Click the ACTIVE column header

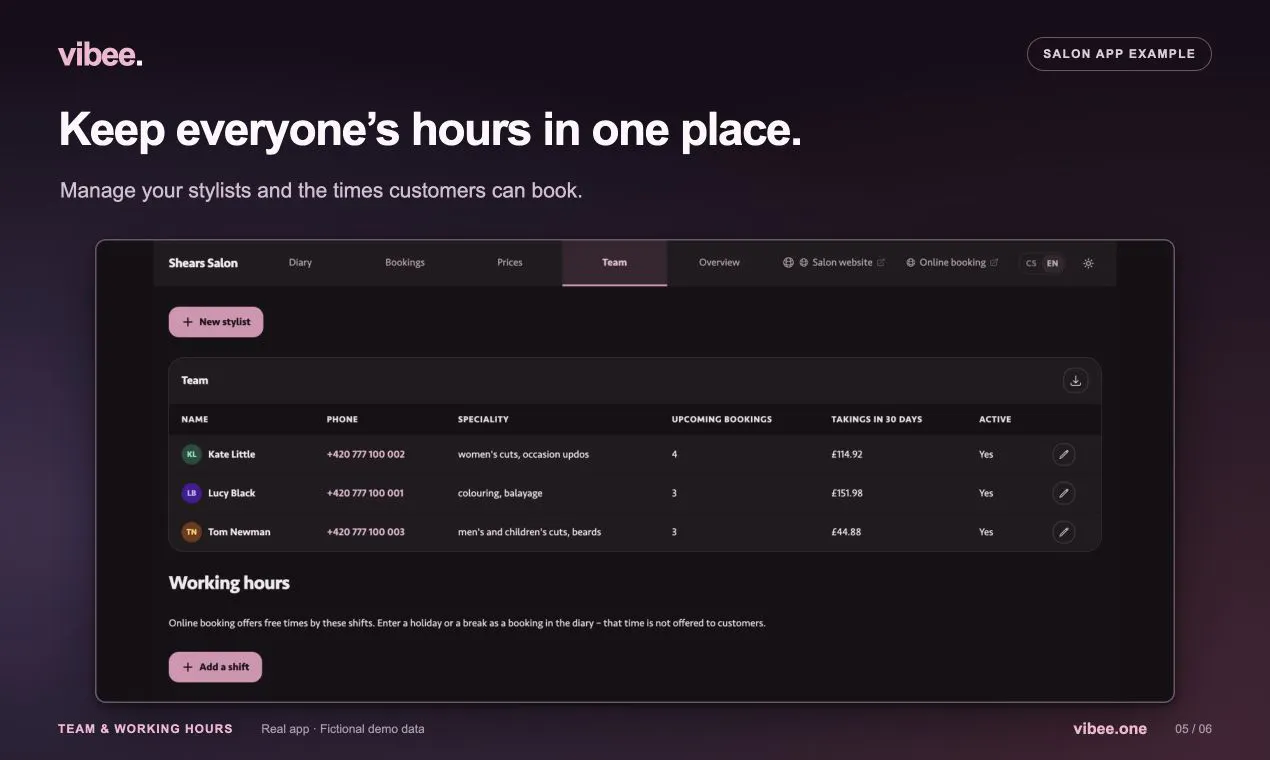(995, 419)
